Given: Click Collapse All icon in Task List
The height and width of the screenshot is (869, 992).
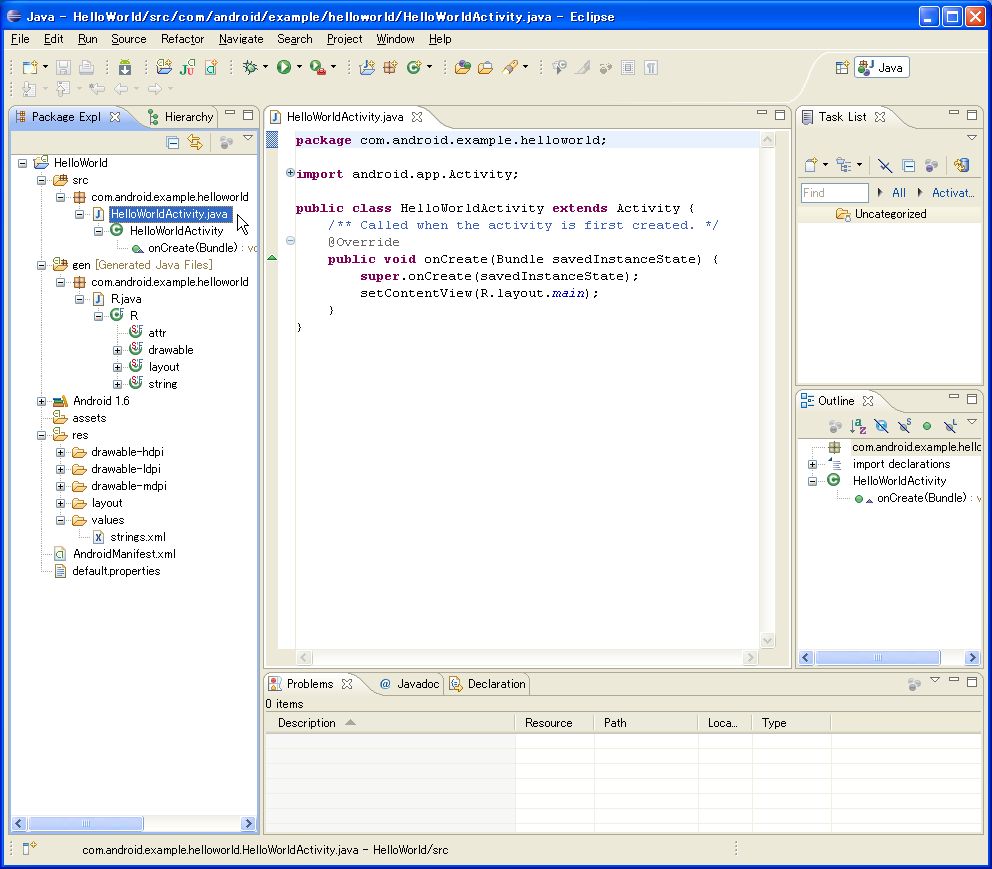Looking at the screenshot, I should 908,165.
